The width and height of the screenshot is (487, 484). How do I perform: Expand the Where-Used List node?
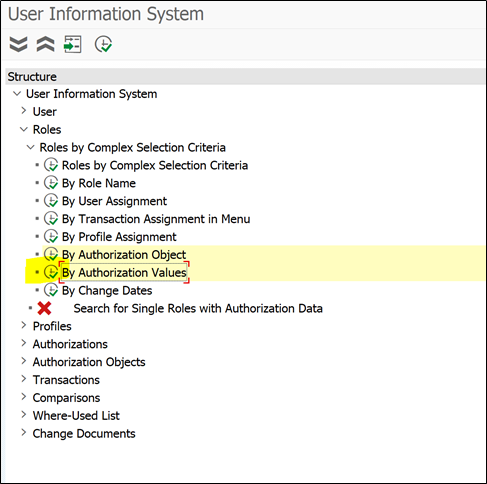24,415
